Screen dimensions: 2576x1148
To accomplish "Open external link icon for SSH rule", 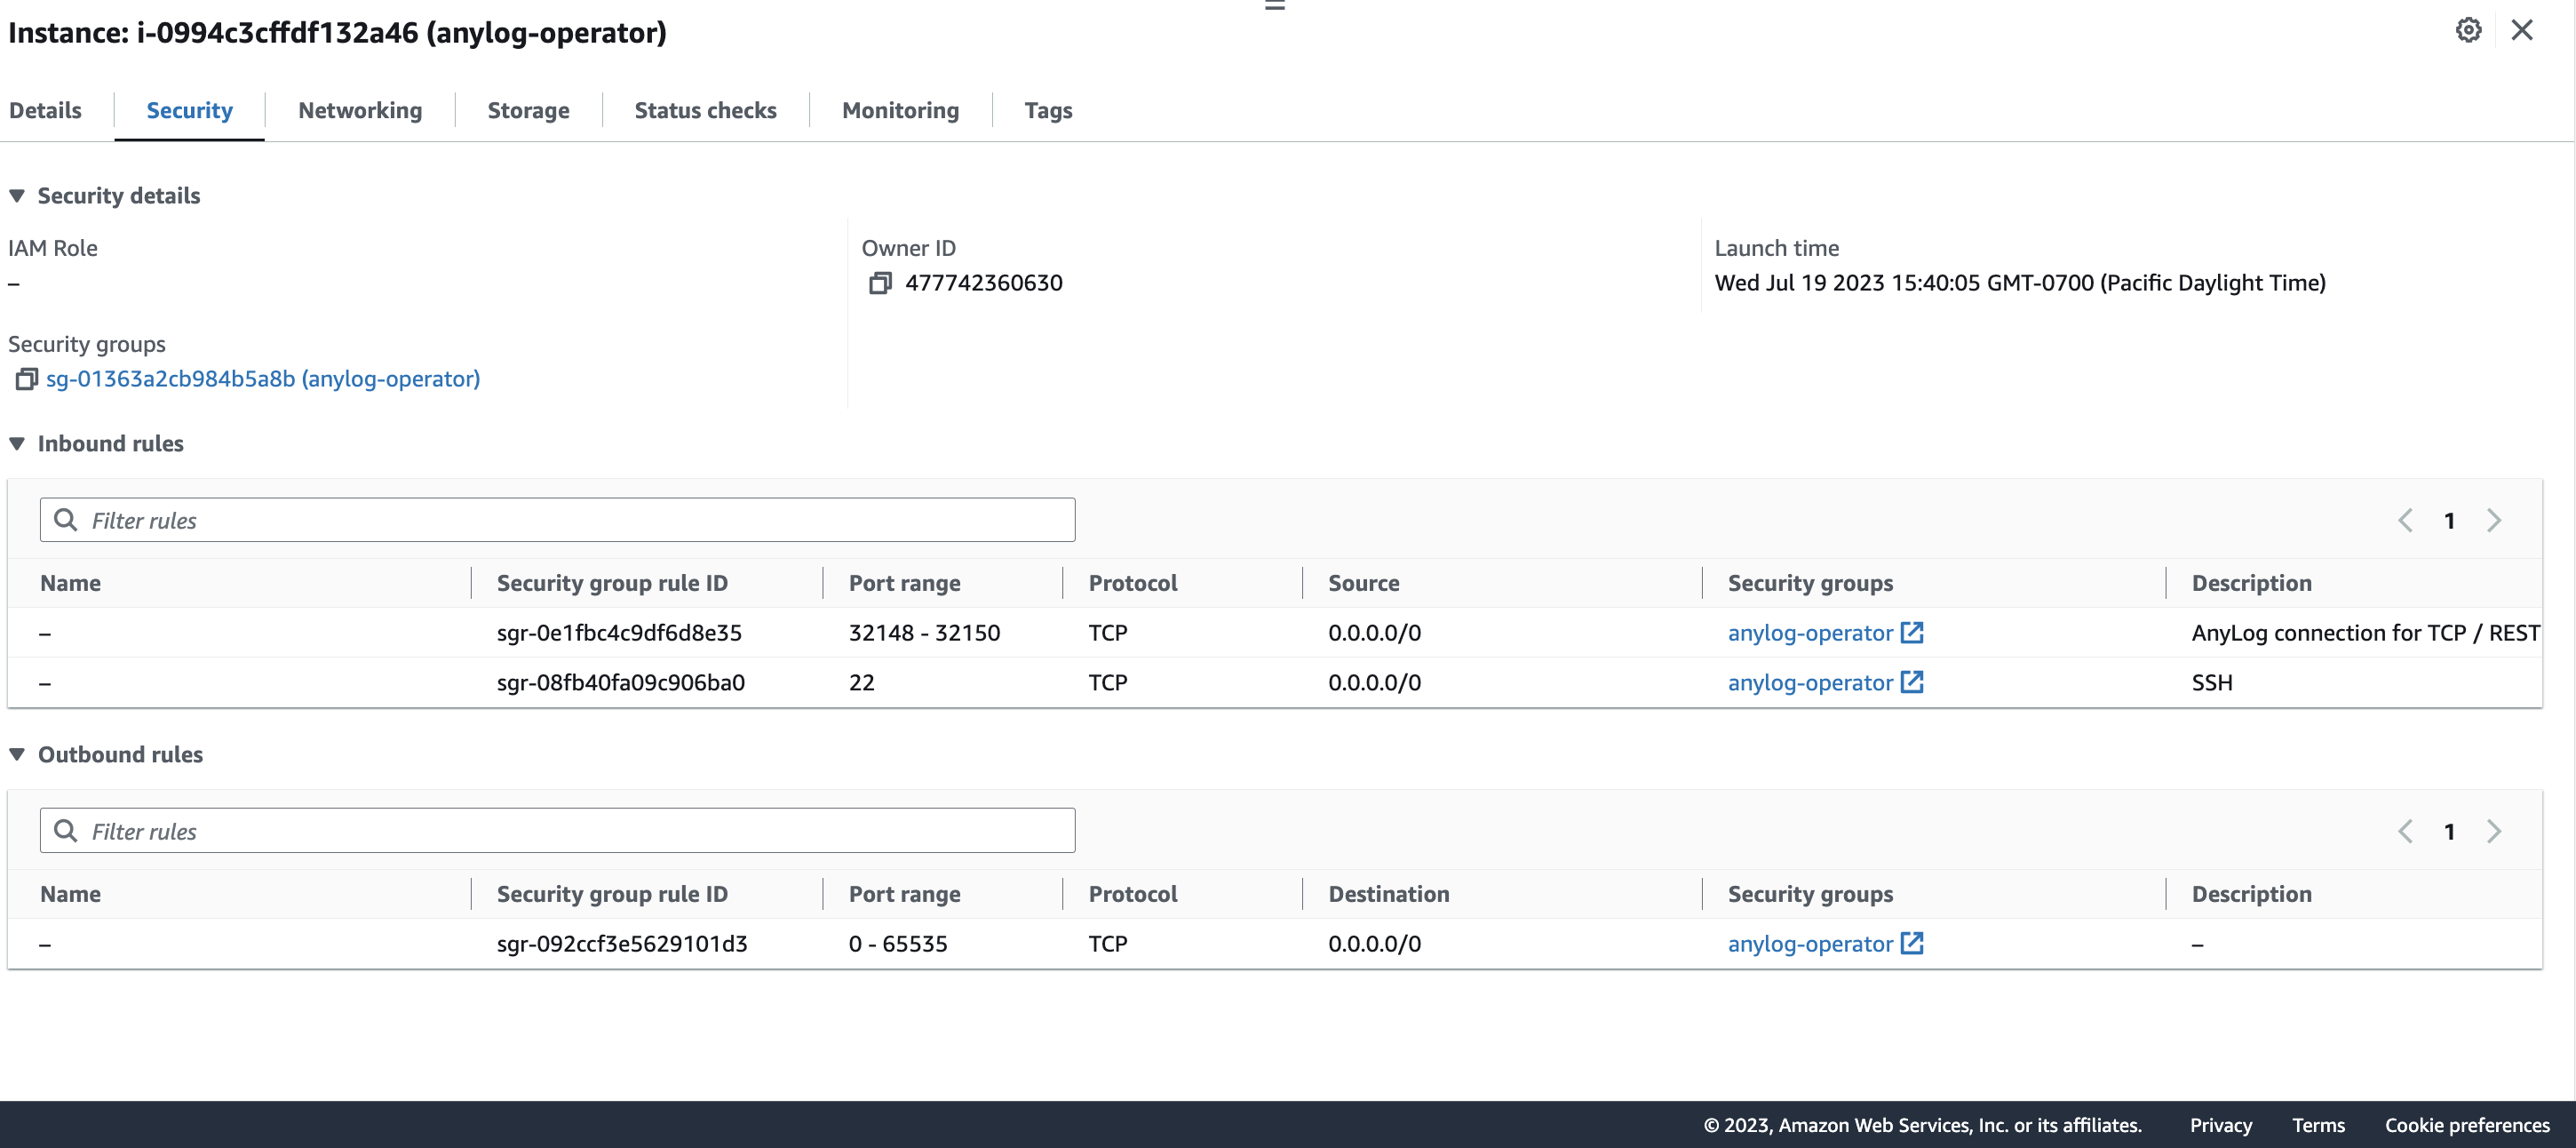I will (1912, 682).
